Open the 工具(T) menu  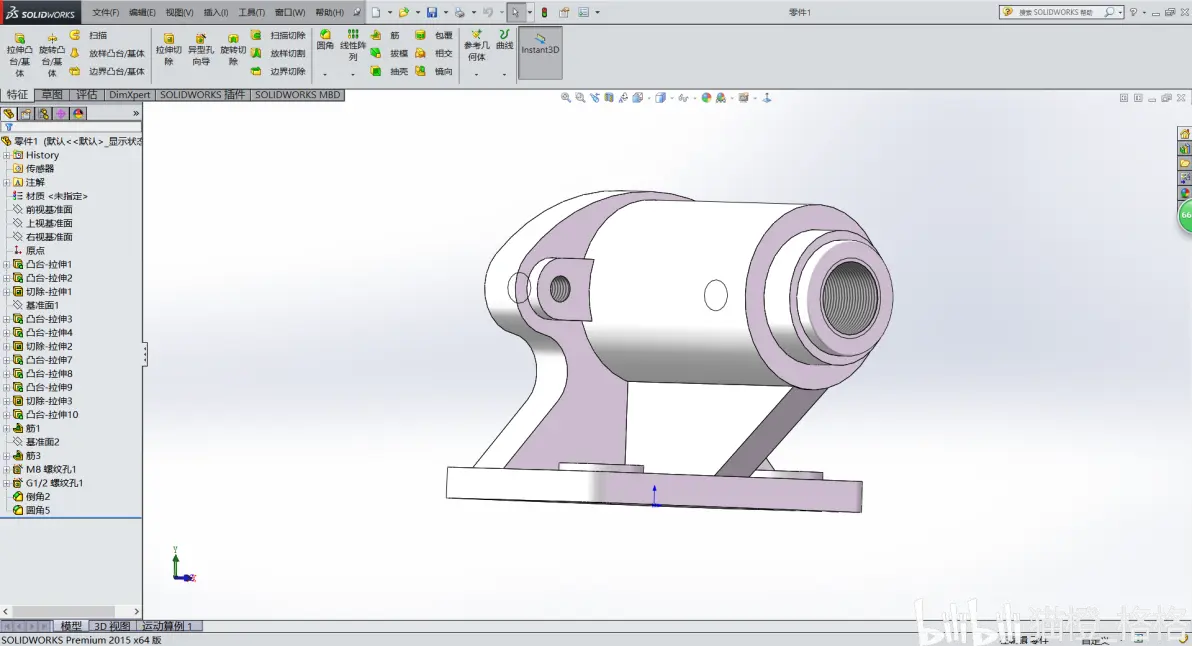pos(252,12)
